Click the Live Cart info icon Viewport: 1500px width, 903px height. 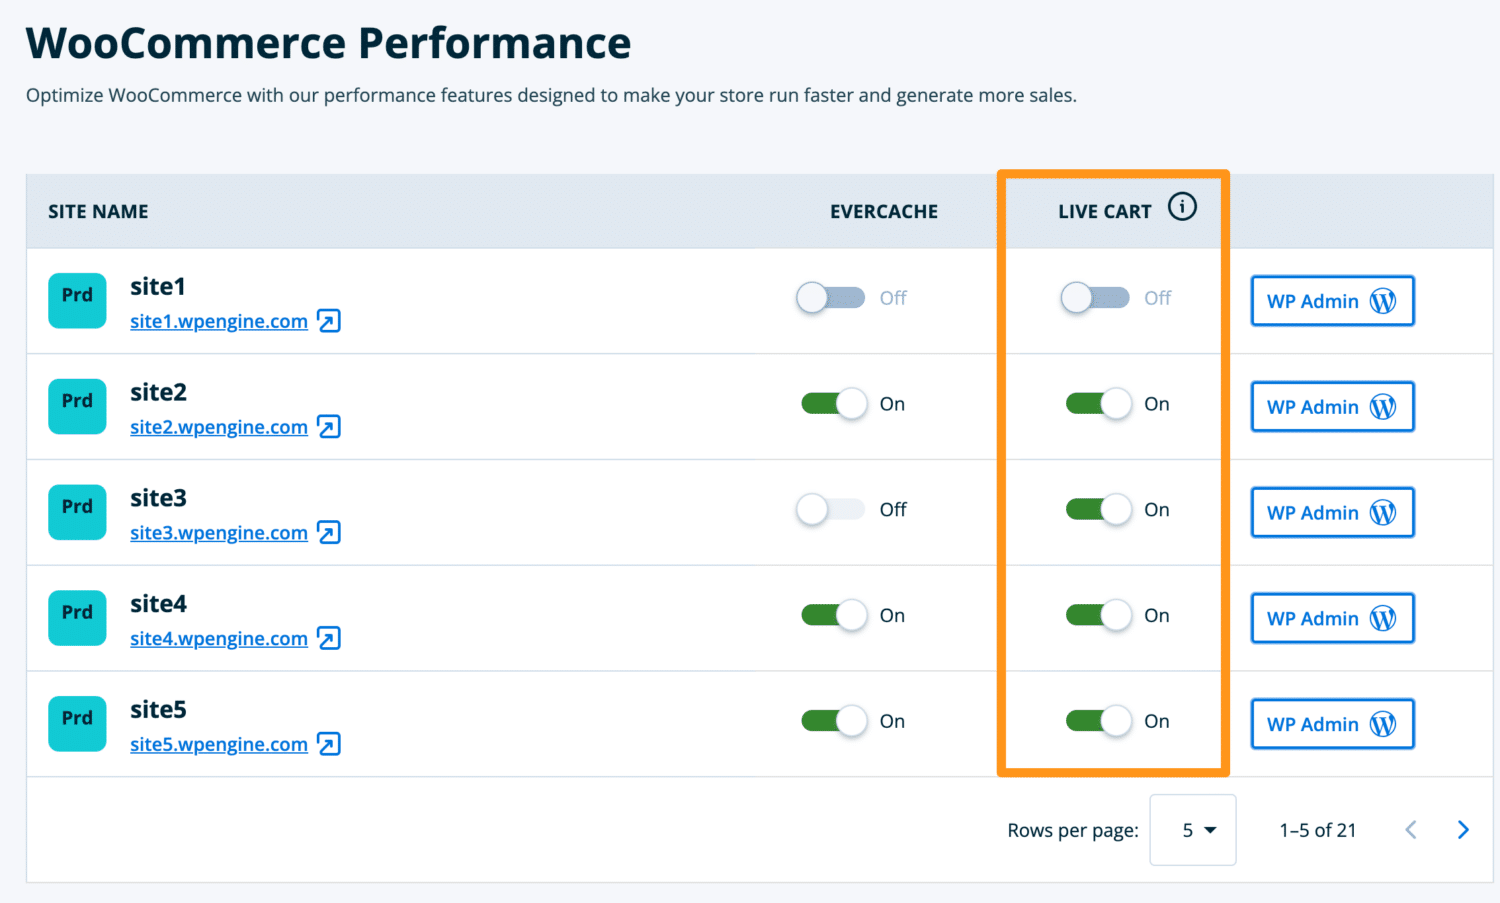tap(1183, 207)
